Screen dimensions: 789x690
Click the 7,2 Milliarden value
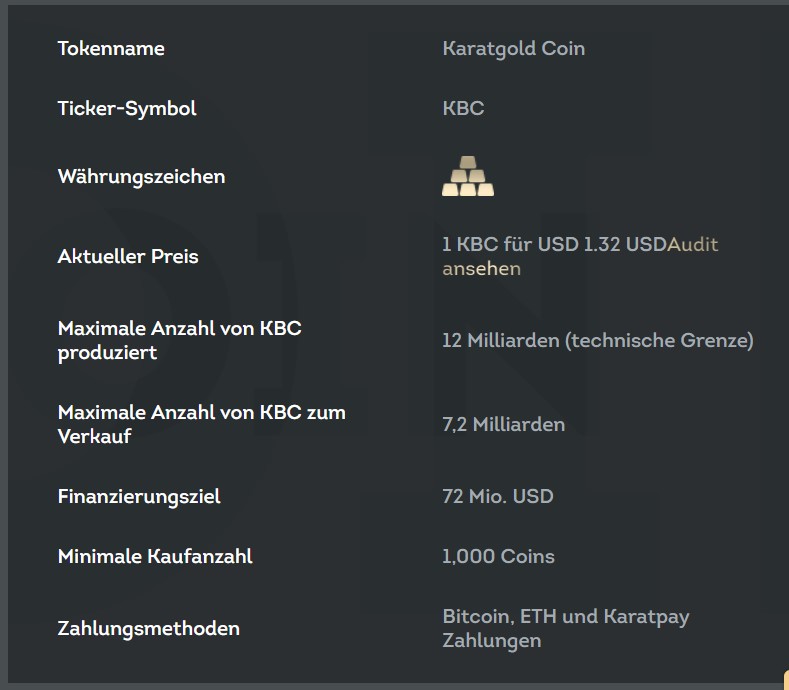[x=504, y=425]
